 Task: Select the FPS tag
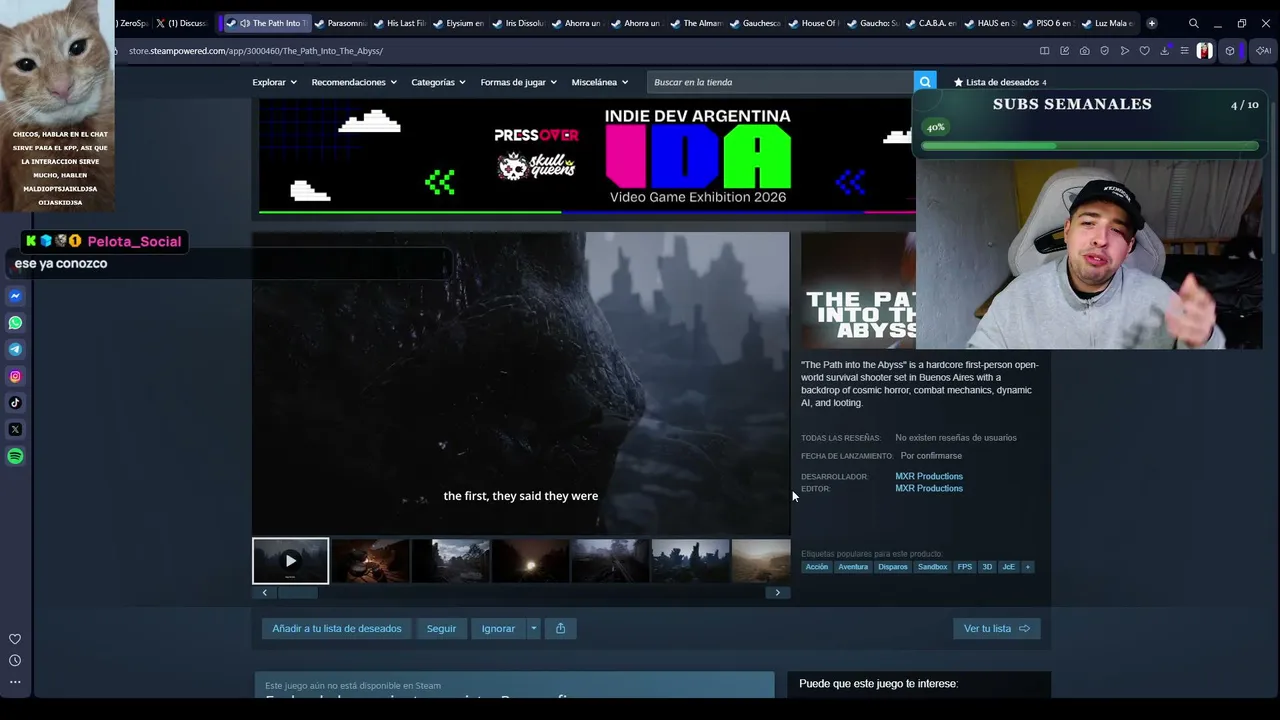(964, 567)
